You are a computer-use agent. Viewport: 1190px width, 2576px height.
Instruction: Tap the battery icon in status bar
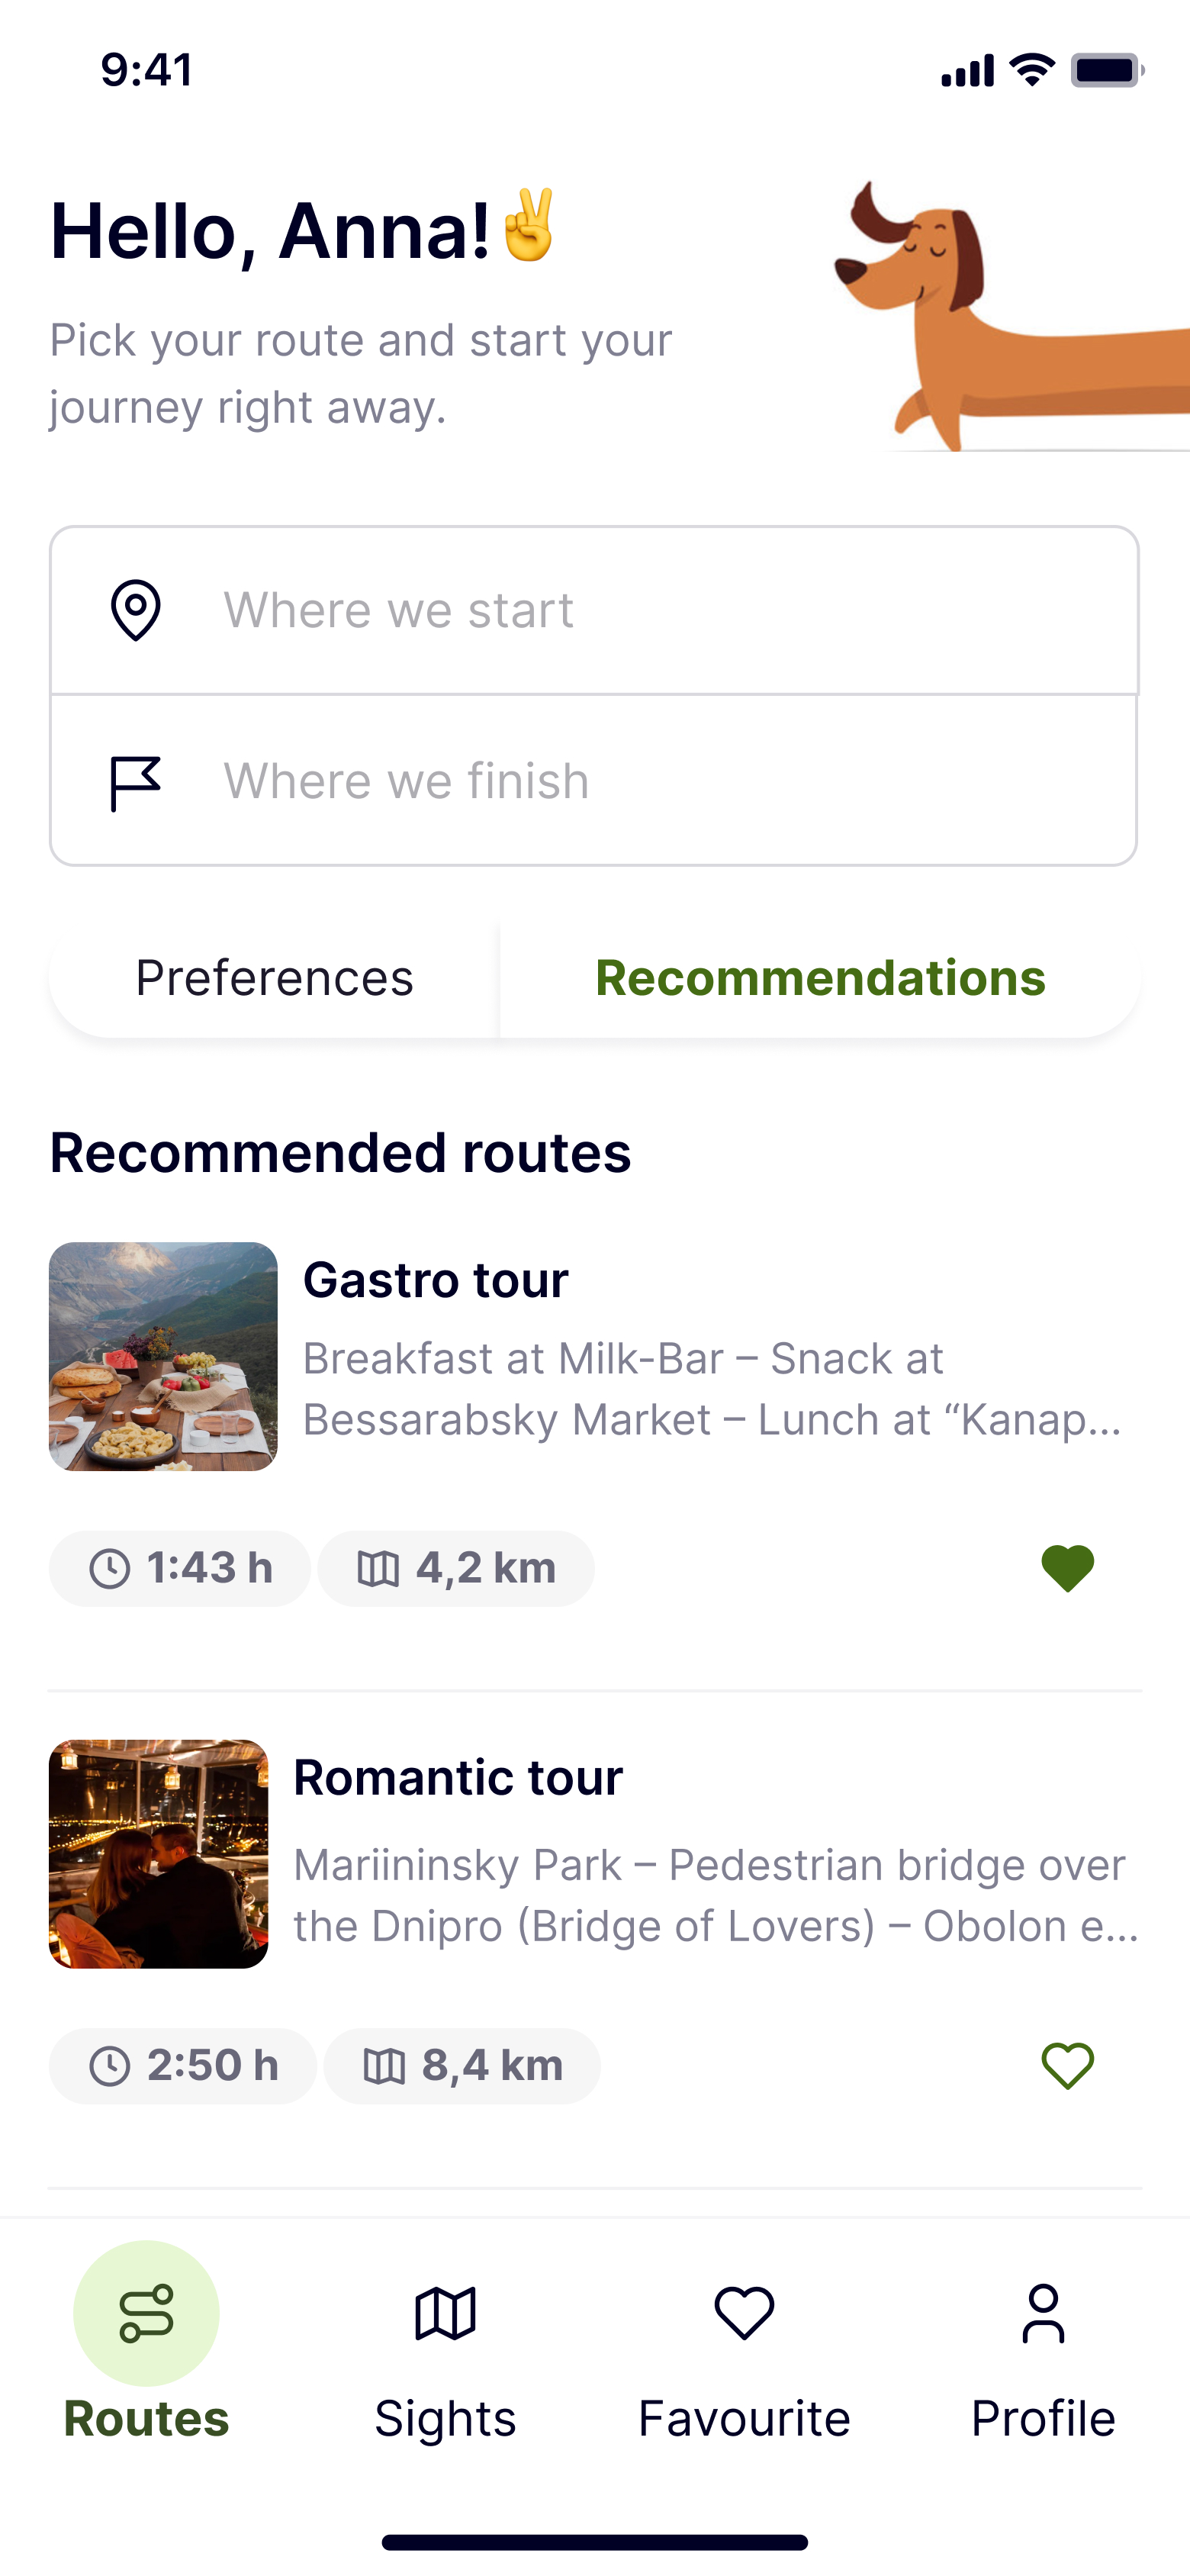[x=1106, y=71]
